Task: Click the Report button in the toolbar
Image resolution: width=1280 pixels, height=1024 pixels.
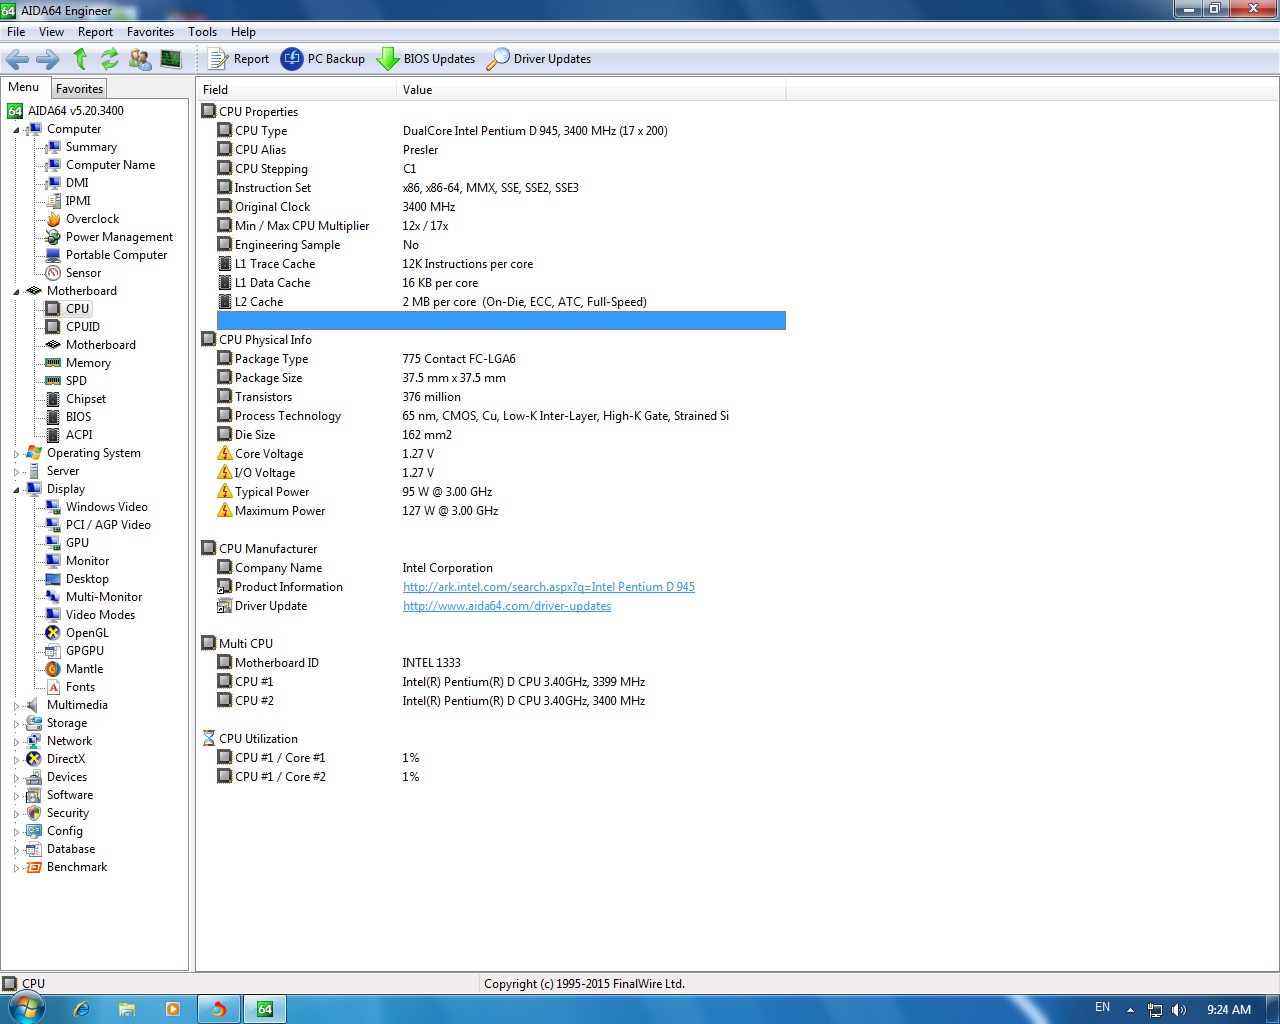Action: [239, 59]
